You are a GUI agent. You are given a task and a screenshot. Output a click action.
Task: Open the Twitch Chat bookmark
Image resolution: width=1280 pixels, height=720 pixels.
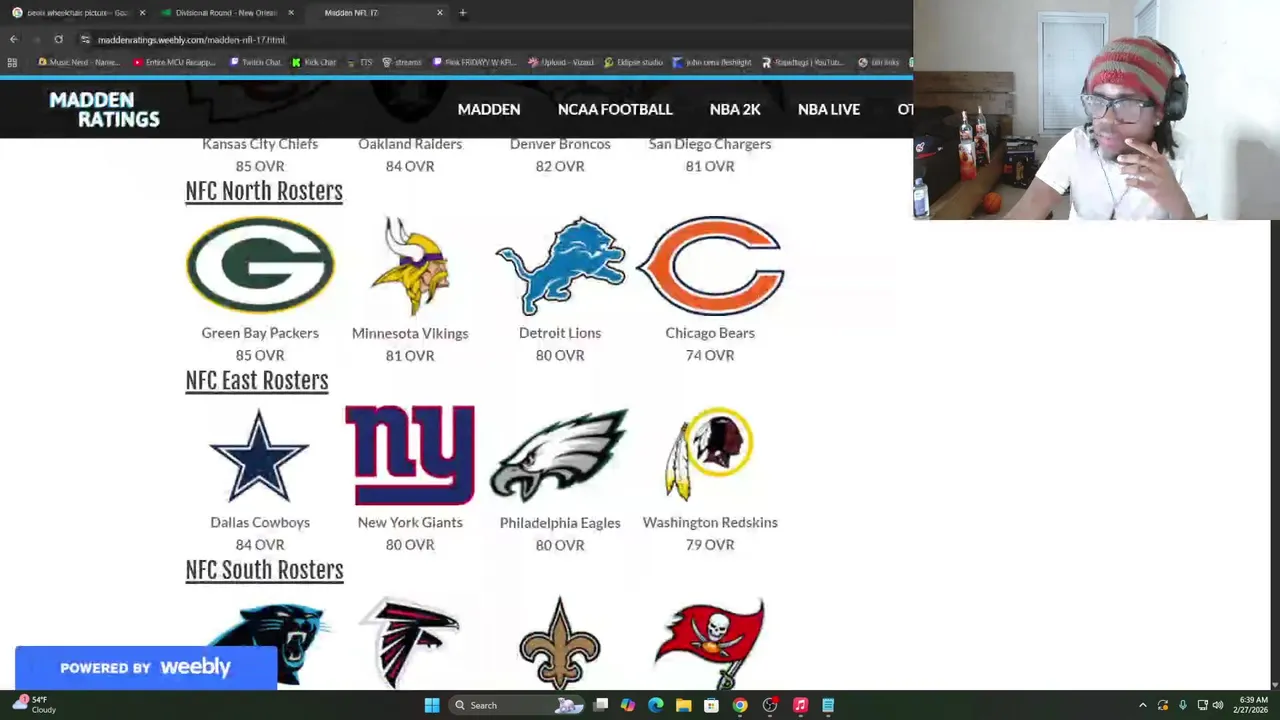pyautogui.click(x=255, y=62)
